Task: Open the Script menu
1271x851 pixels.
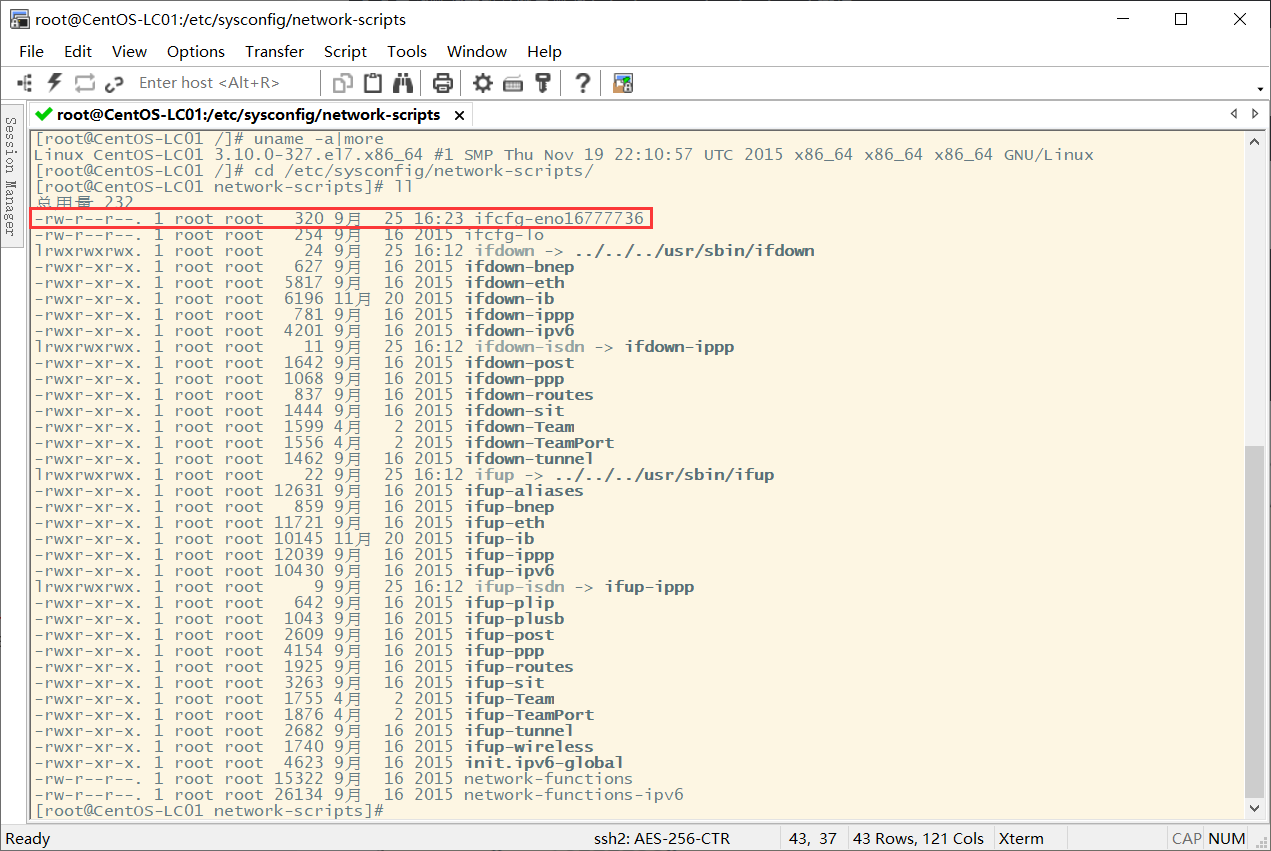Action: click(345, 51)
